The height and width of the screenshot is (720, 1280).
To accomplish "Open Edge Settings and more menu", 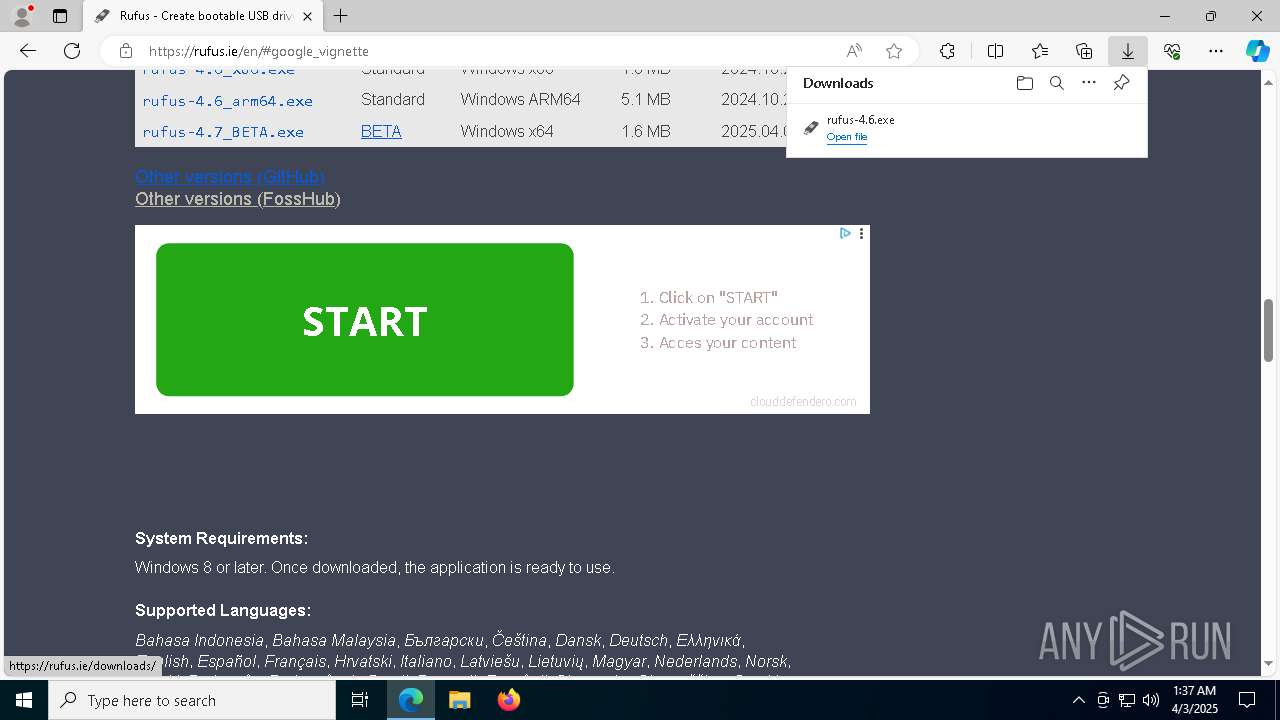I will 1216,51.
